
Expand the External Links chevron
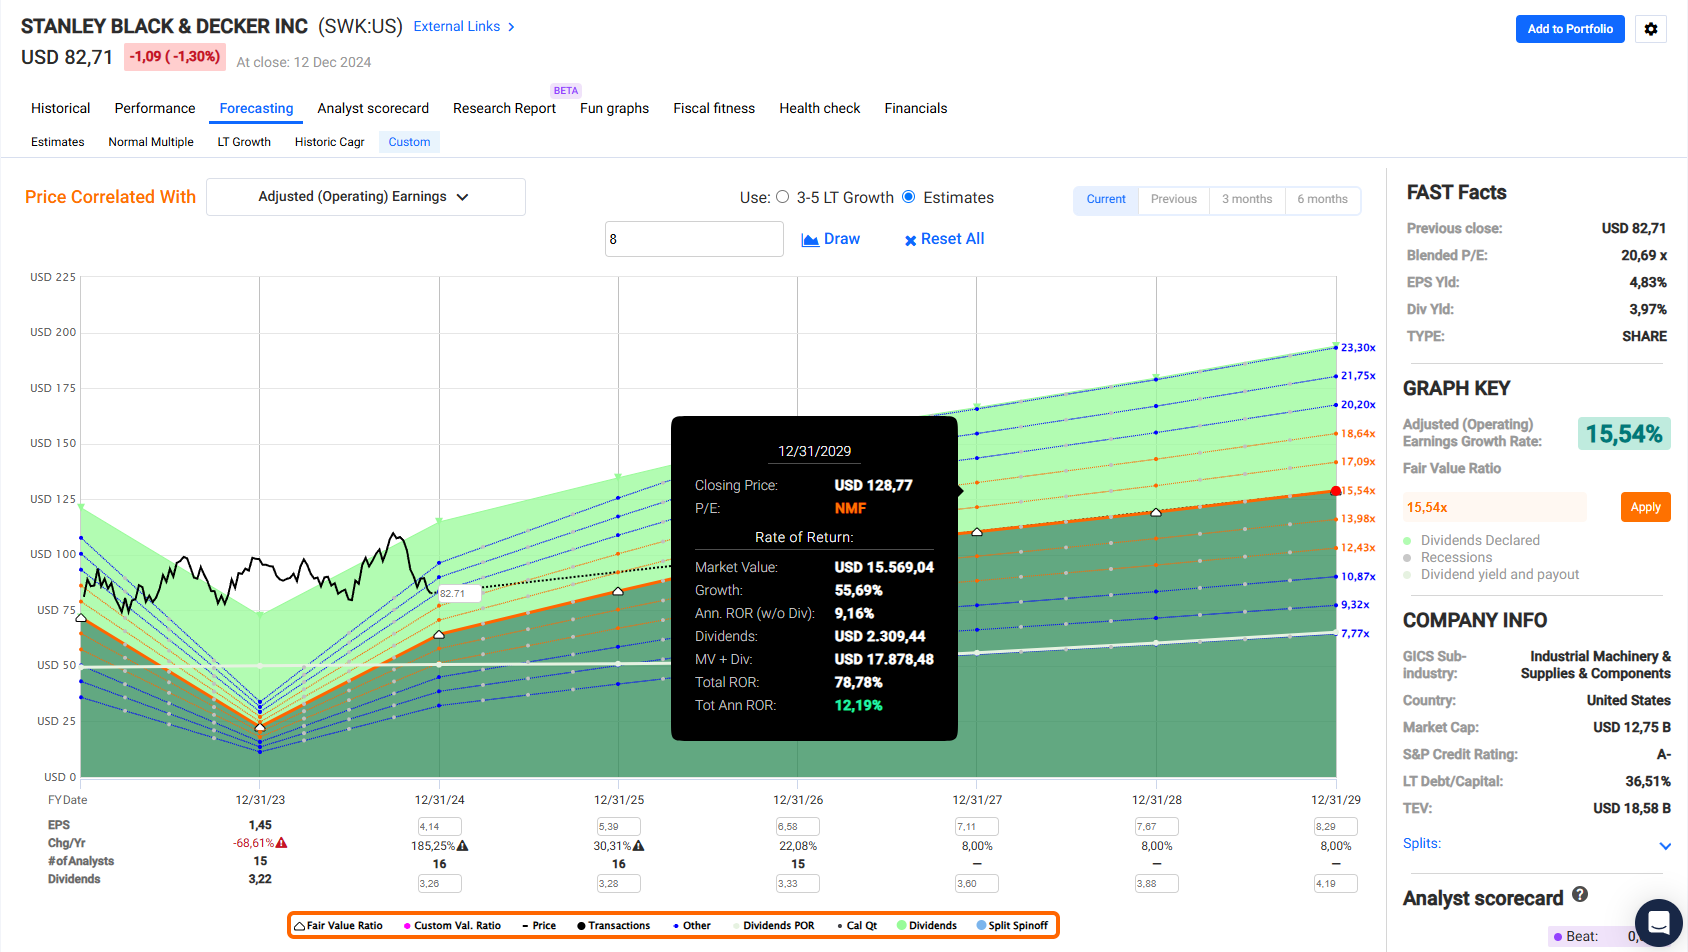click(x=511, y=27)
